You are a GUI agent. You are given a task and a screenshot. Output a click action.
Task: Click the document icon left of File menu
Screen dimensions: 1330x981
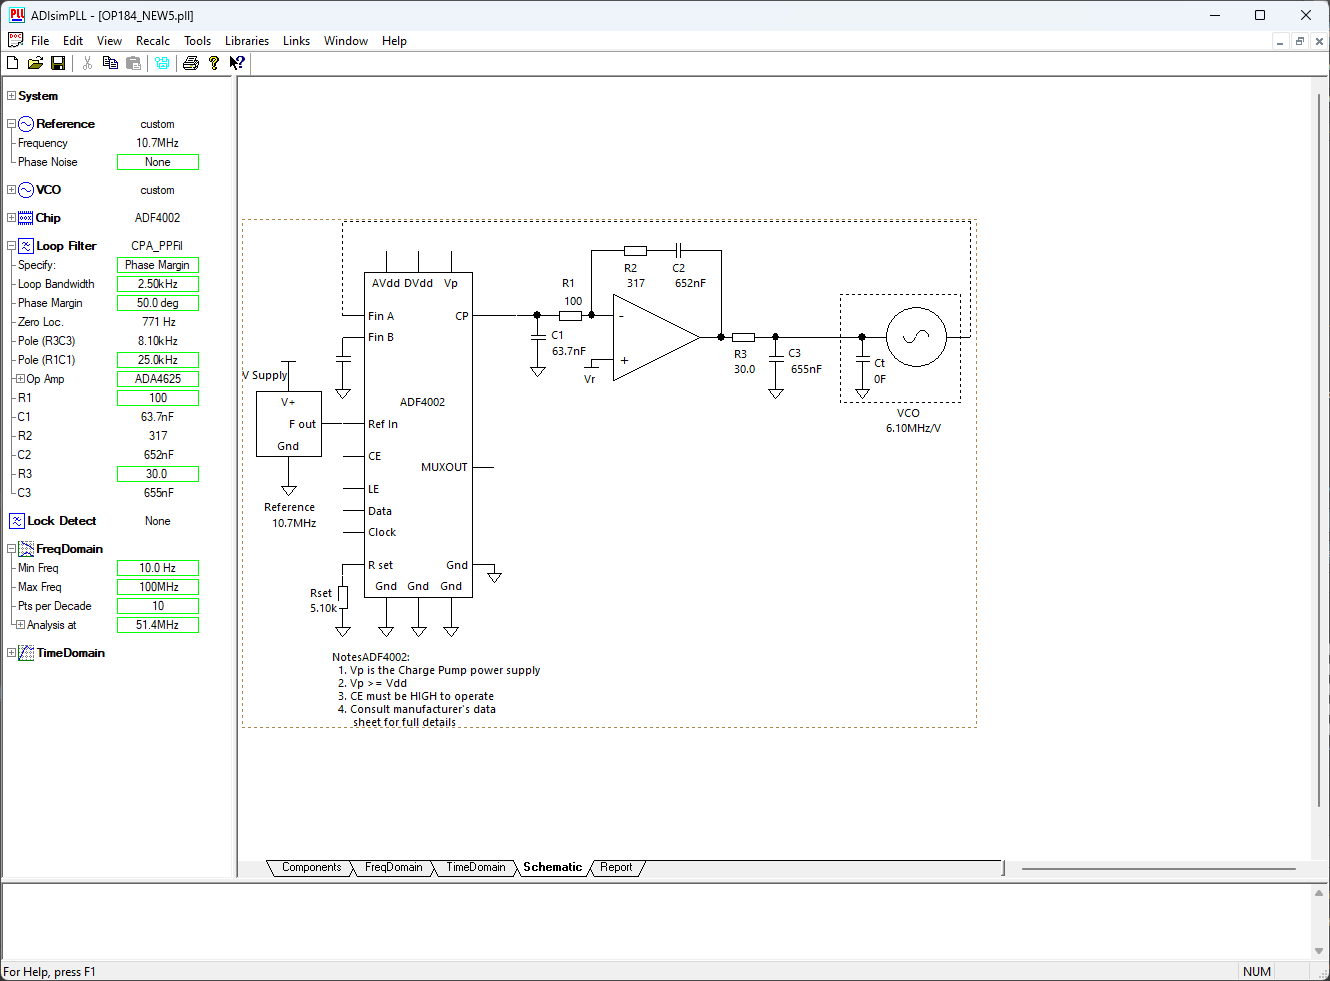(x=15, y=40)
